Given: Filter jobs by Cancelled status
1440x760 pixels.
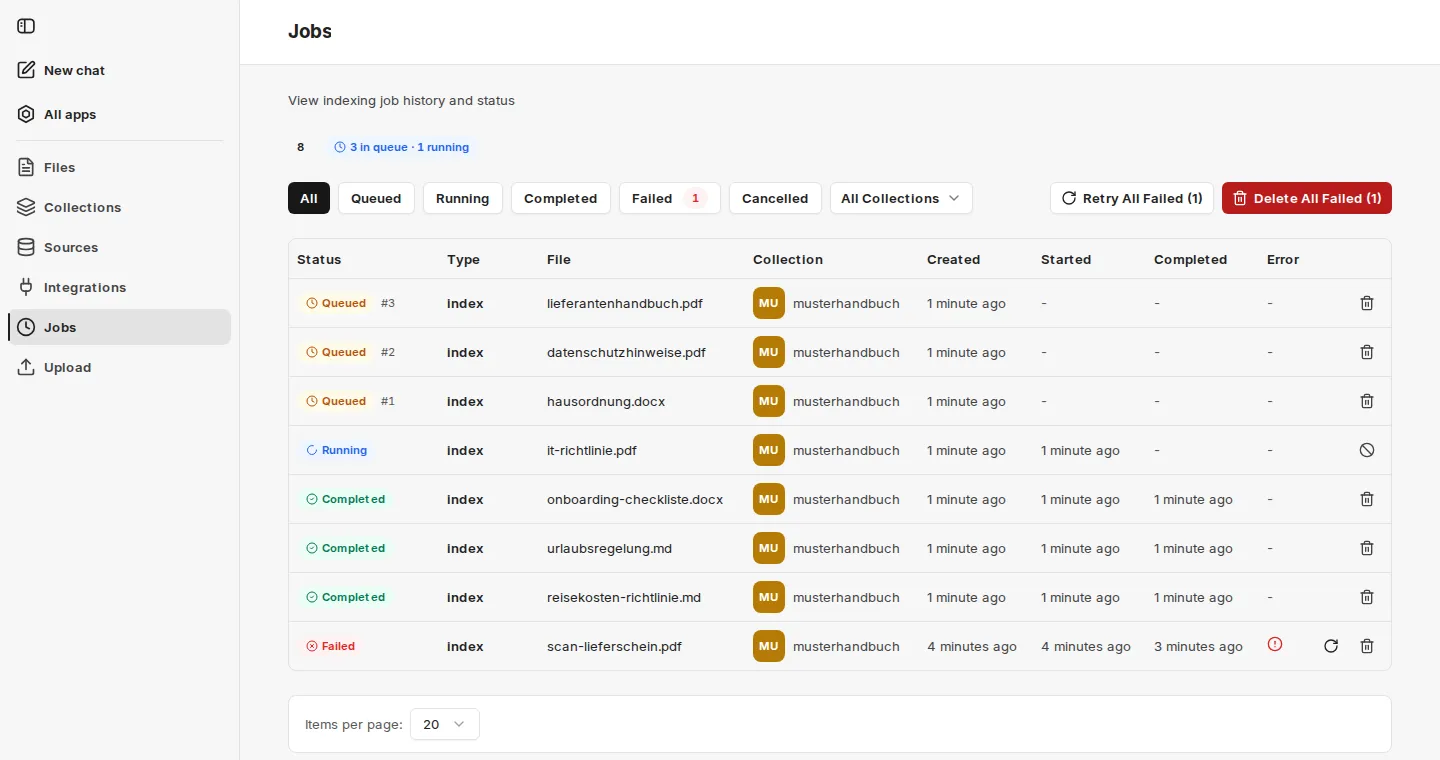Looking at the screenshot, I should click(x=775, y=198).
